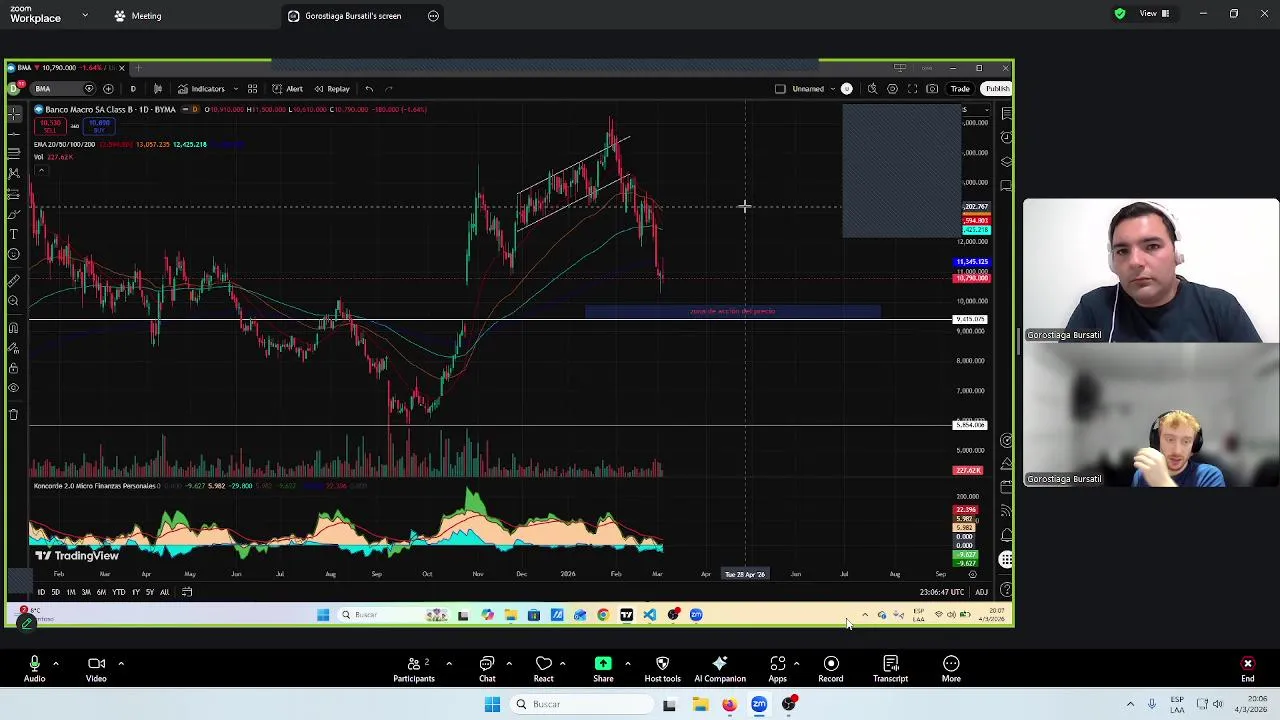The height and width of the screenshot is (720, 1280).
Task: Open quick search magnifier icon
Action: point(872,89)
